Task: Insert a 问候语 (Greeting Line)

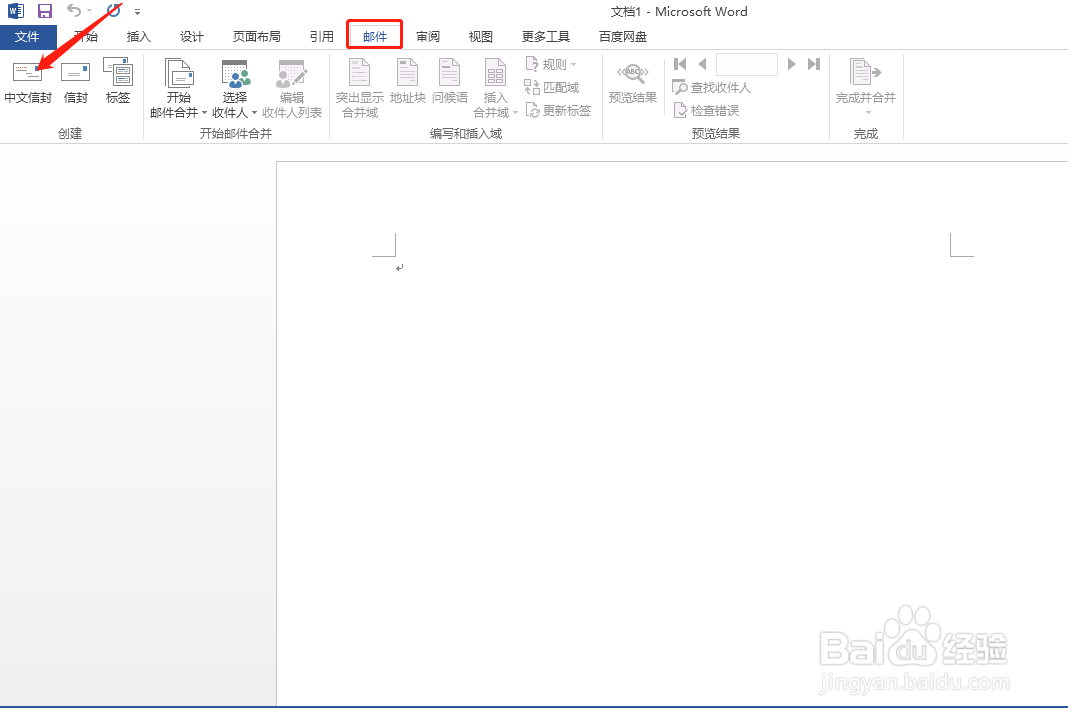Action: tap(449, 85)
